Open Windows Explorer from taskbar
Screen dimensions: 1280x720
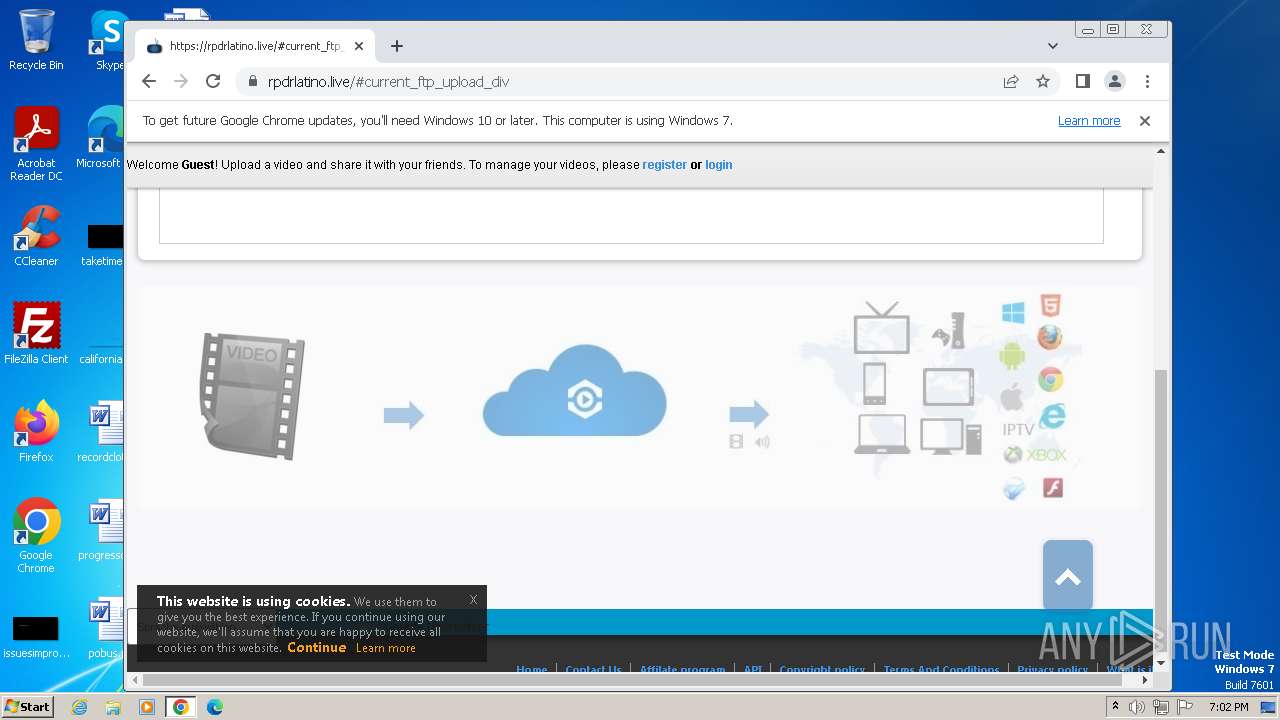tap(113, 707)
